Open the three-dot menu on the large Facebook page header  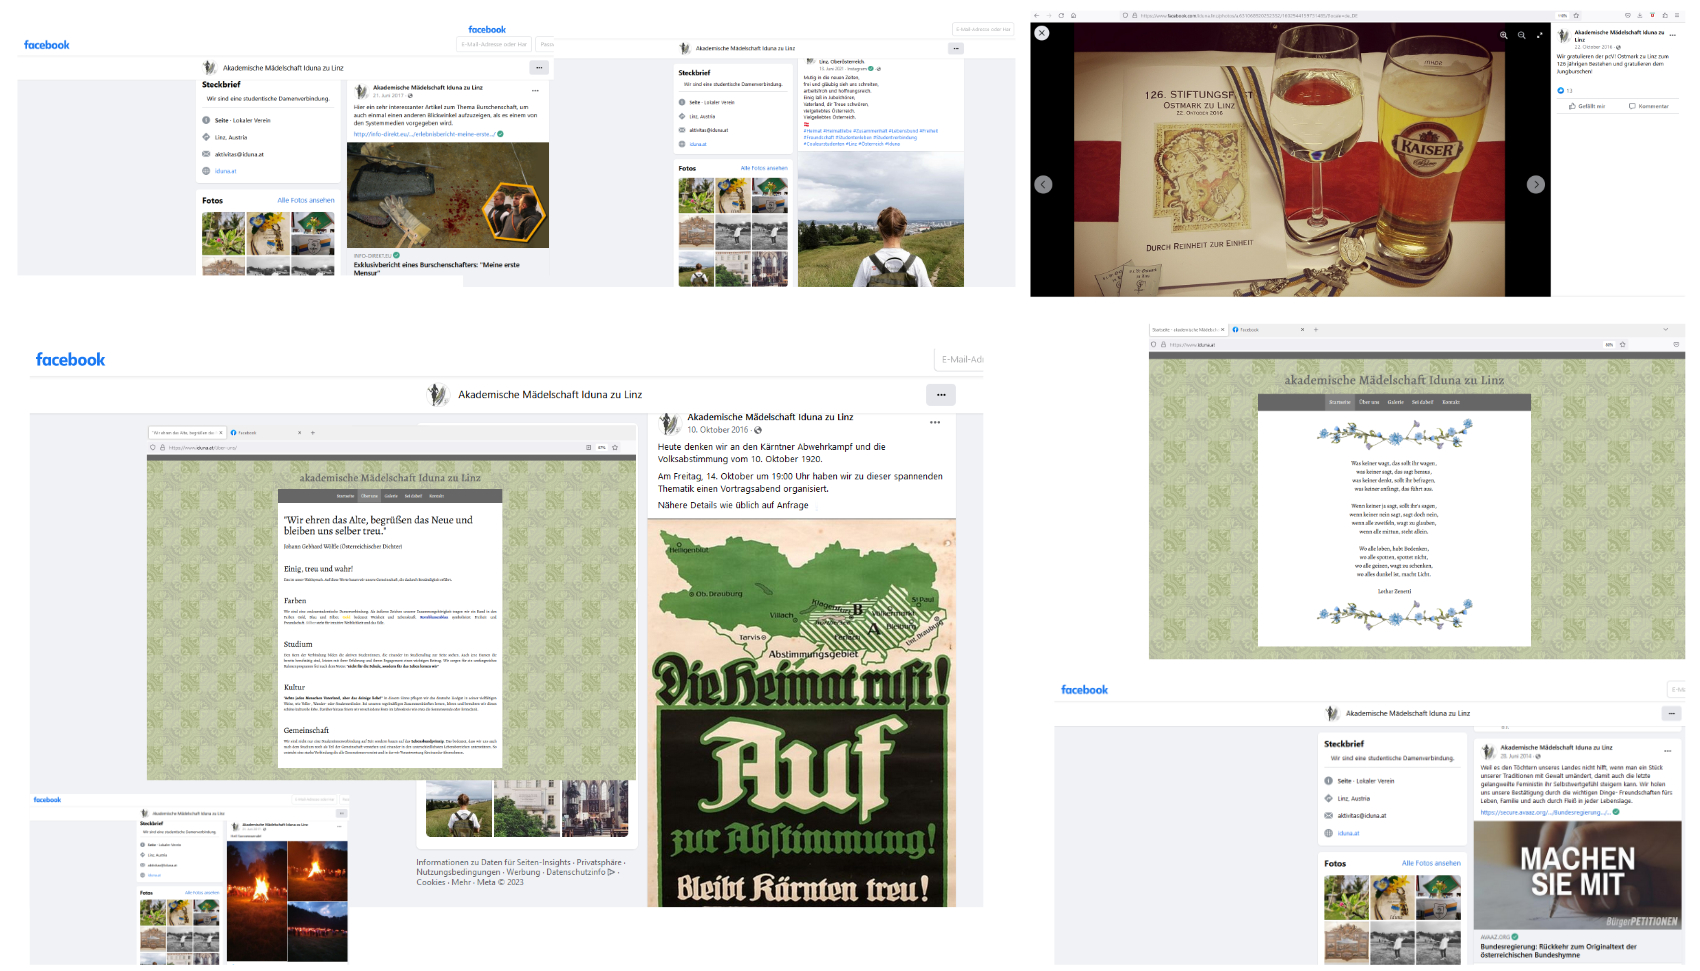tap(940, 395)
